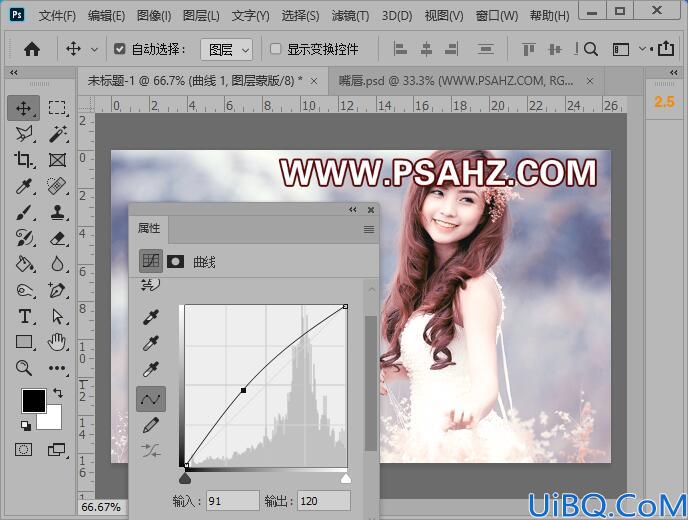
Task: Select the Rectangular Marquee tool
Action: 57,108
